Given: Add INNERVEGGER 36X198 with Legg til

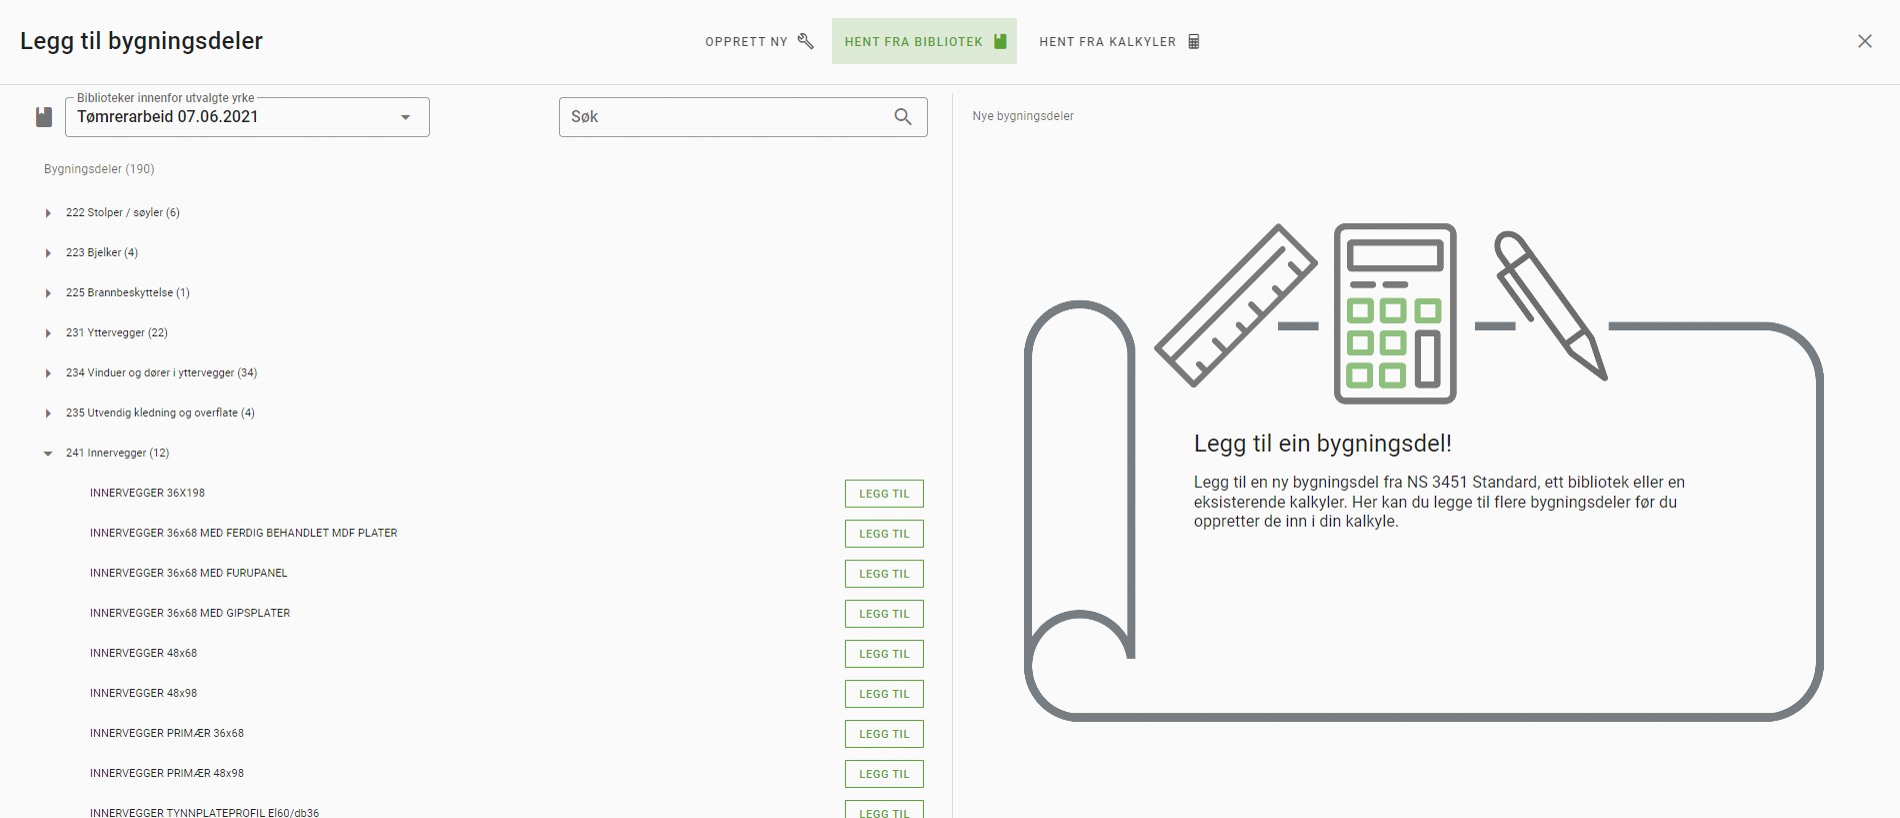Looking at the screenshot, I should (x=884, y=494).
